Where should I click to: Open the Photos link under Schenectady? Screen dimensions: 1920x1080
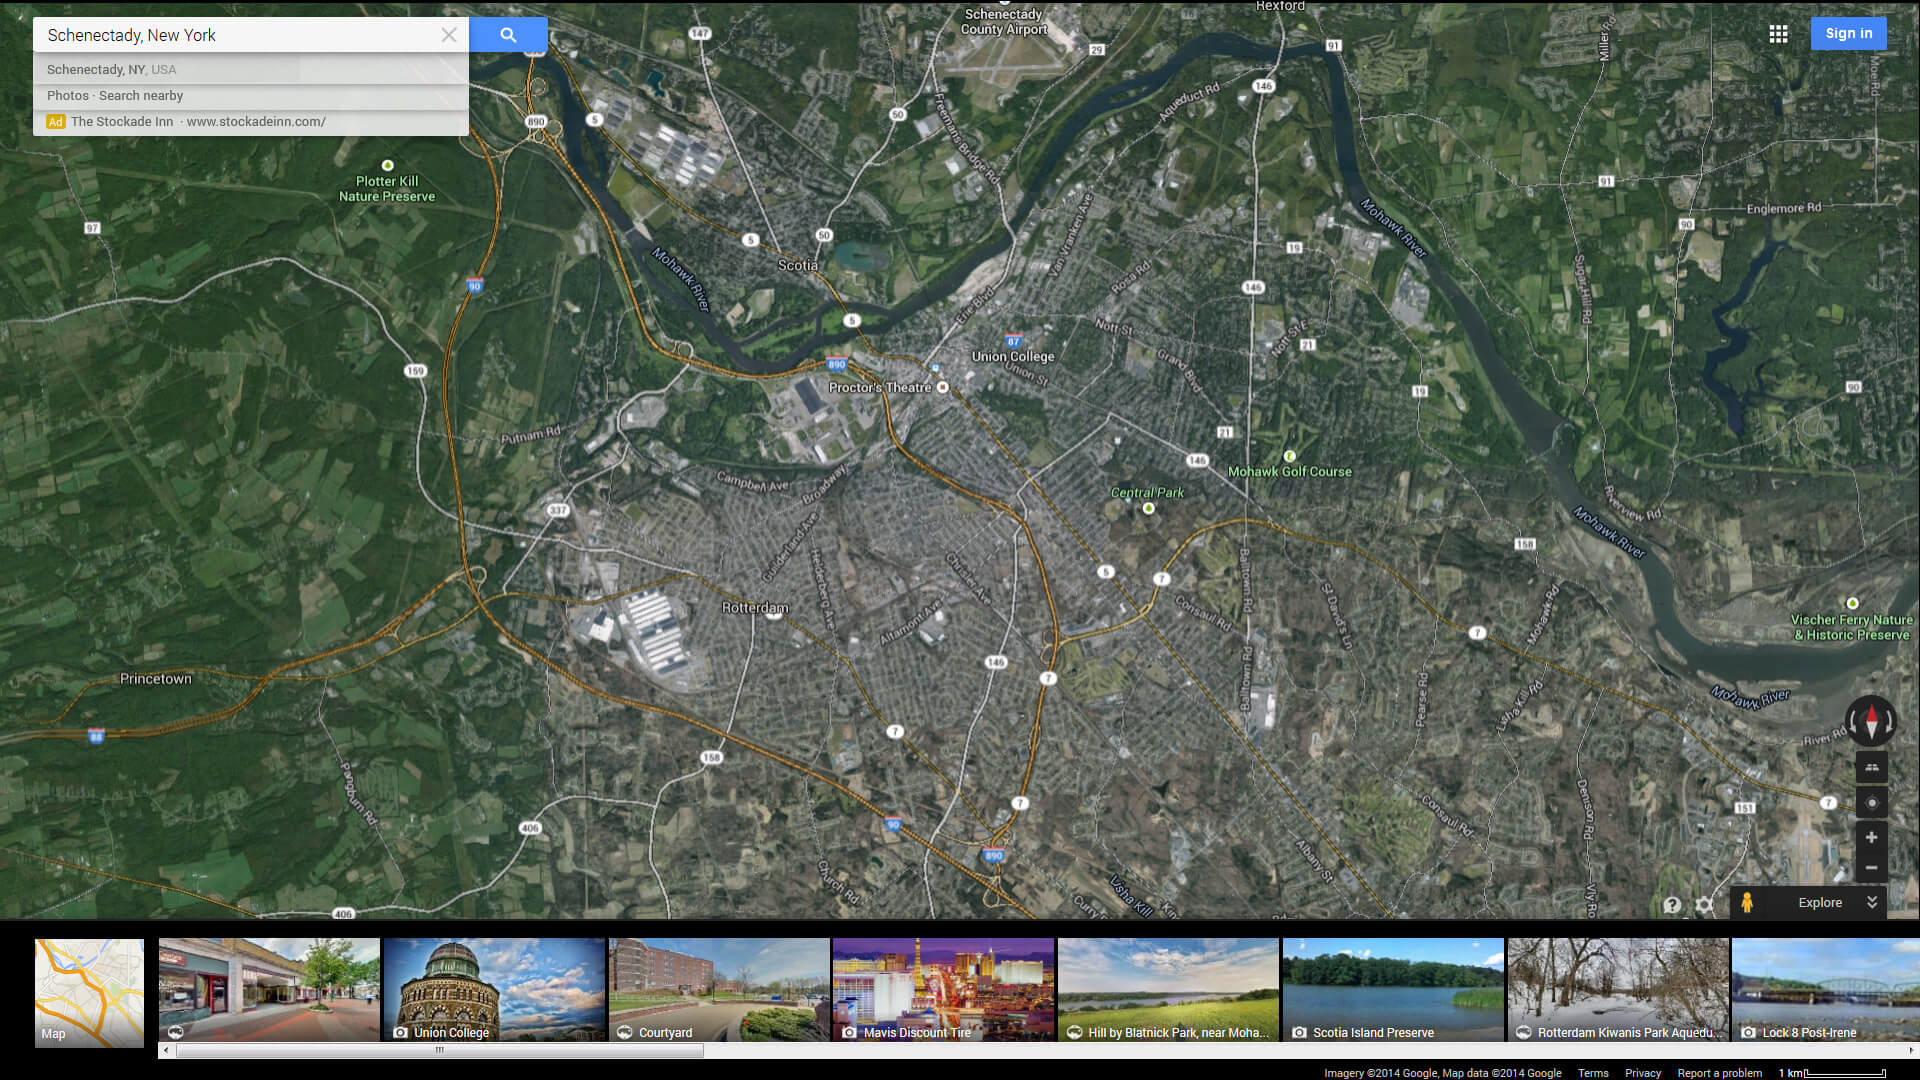tap(67, 96)
